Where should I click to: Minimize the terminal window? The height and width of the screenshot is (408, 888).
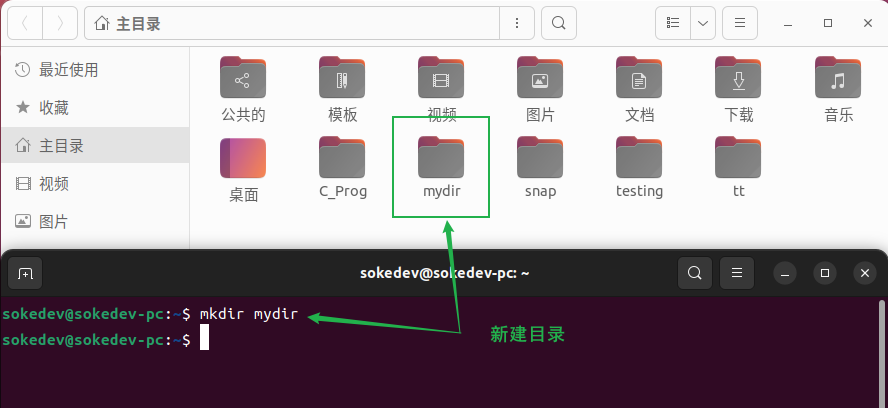tap(785, 274)
